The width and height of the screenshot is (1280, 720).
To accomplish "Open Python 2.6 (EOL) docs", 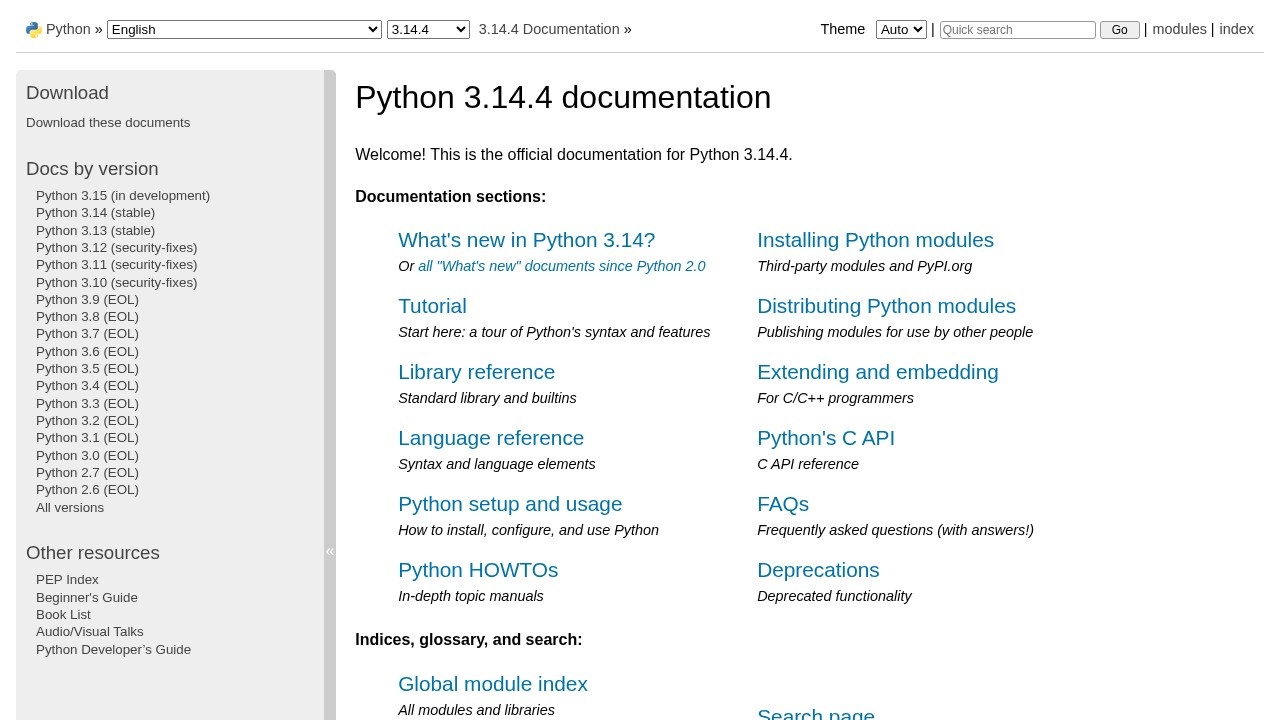I will tap(87, 490).
